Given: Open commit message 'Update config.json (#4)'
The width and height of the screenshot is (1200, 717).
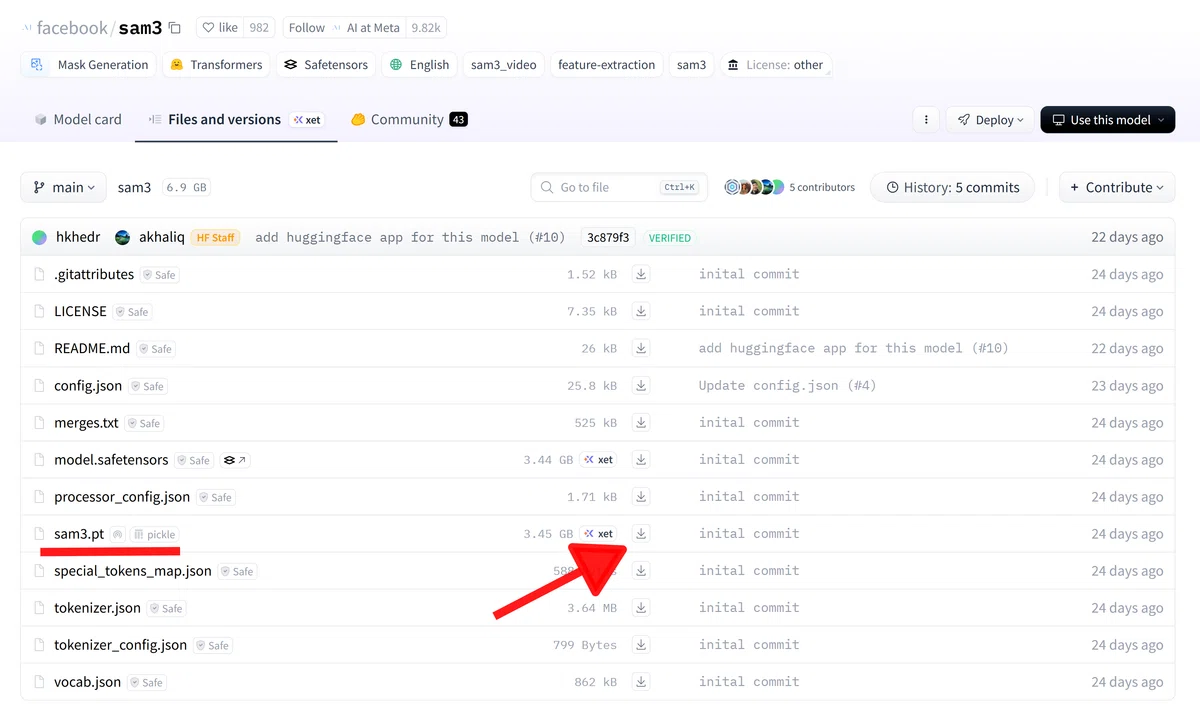Looking at the screenshot, I should [x=787, y=386].
